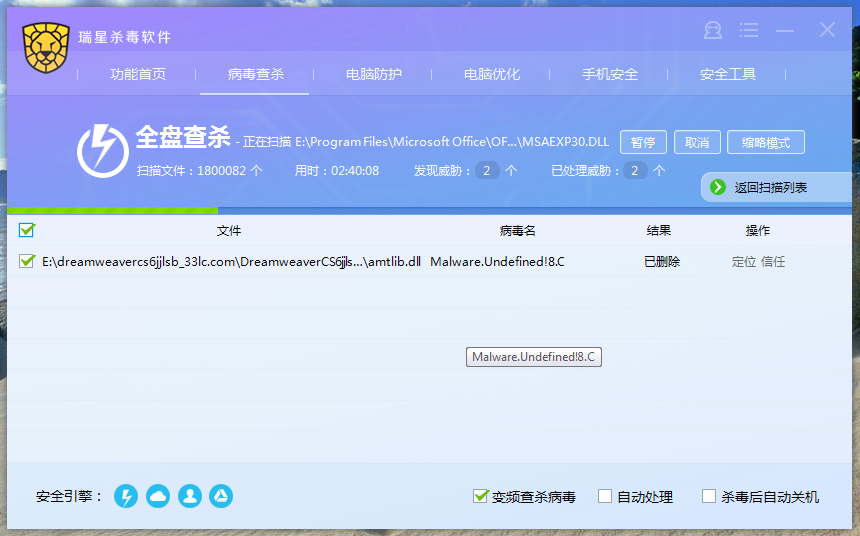Select the lightning security engine icon
This screenshot has width=860, height=536.
point(126,496)
